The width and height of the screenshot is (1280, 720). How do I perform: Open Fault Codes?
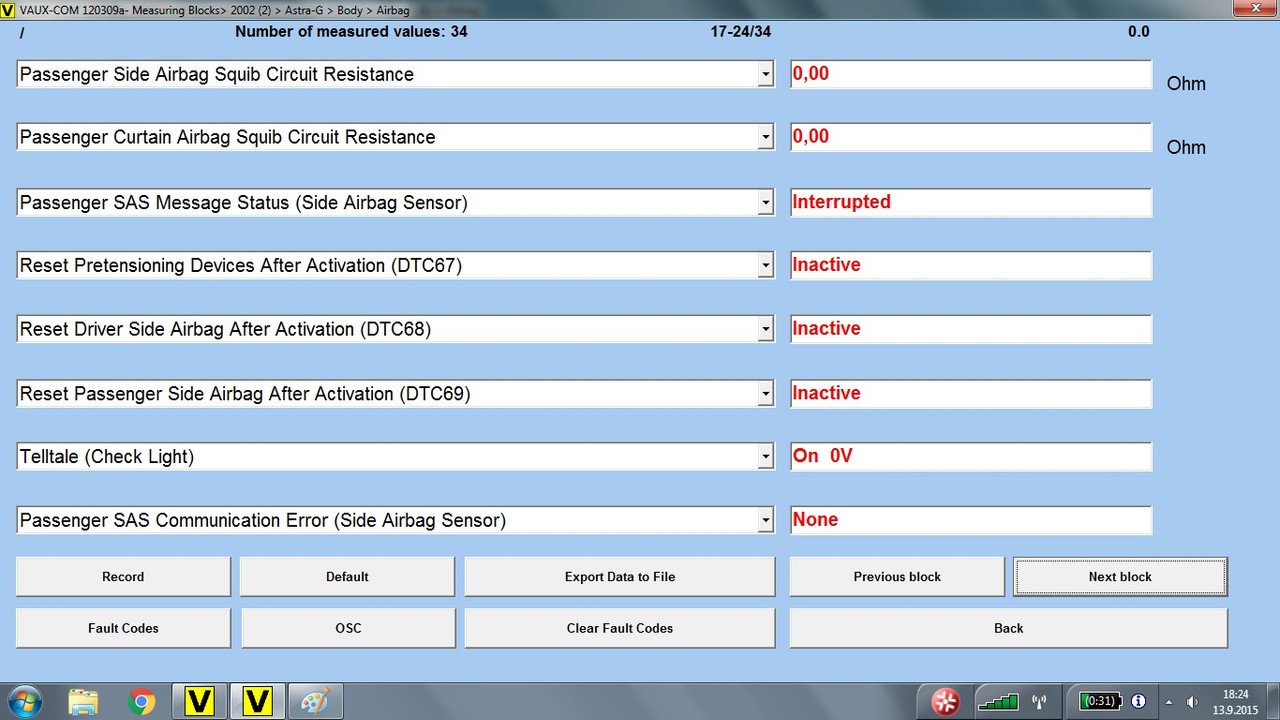tap(123, 628)
